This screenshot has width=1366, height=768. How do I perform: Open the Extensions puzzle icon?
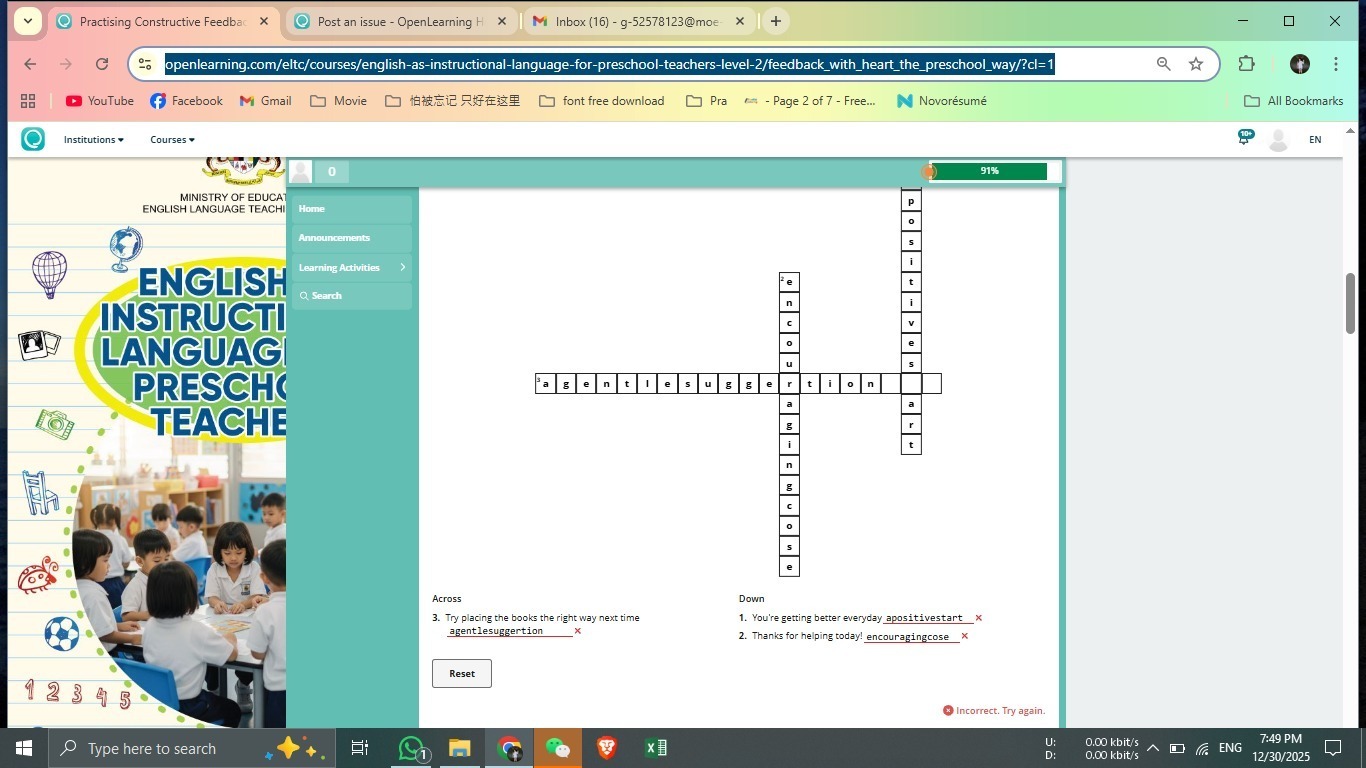pos(1246,64)
